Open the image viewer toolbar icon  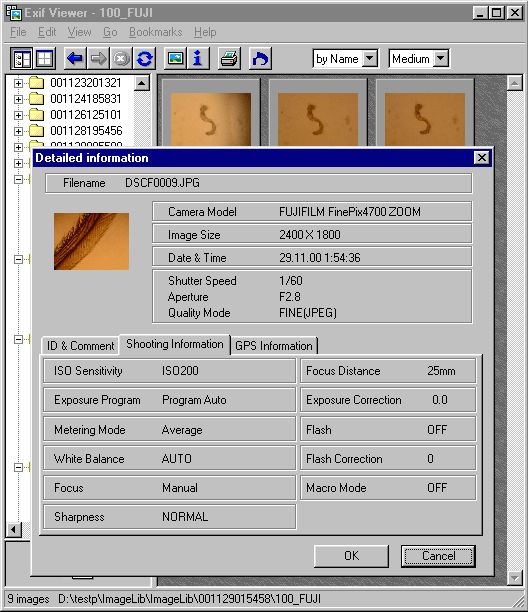pos(175,59)
